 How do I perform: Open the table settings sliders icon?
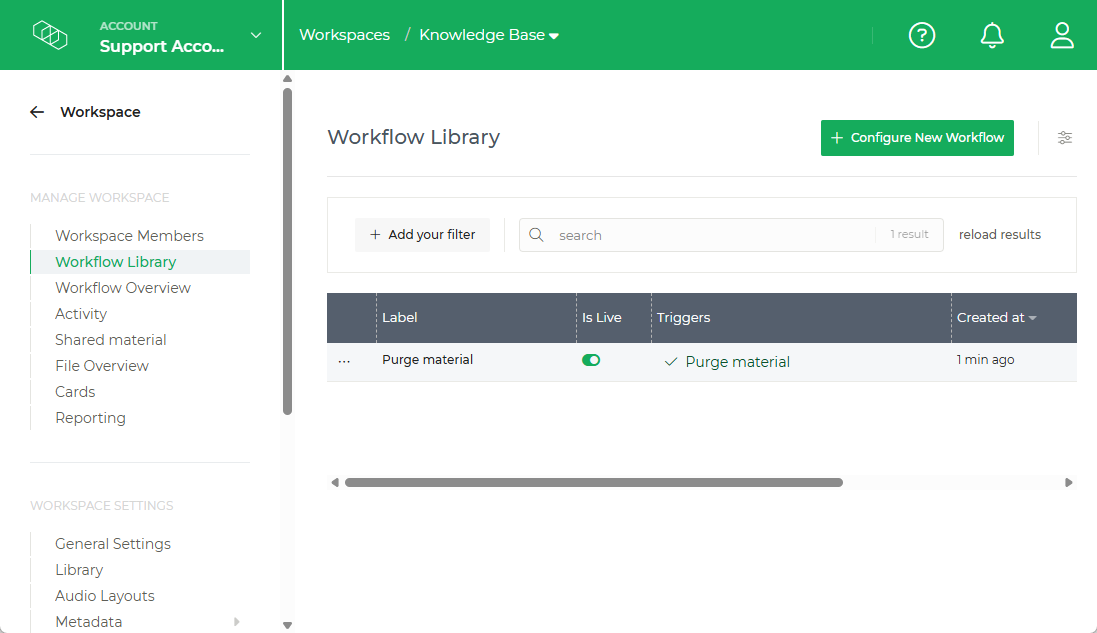click(1064, 138)
